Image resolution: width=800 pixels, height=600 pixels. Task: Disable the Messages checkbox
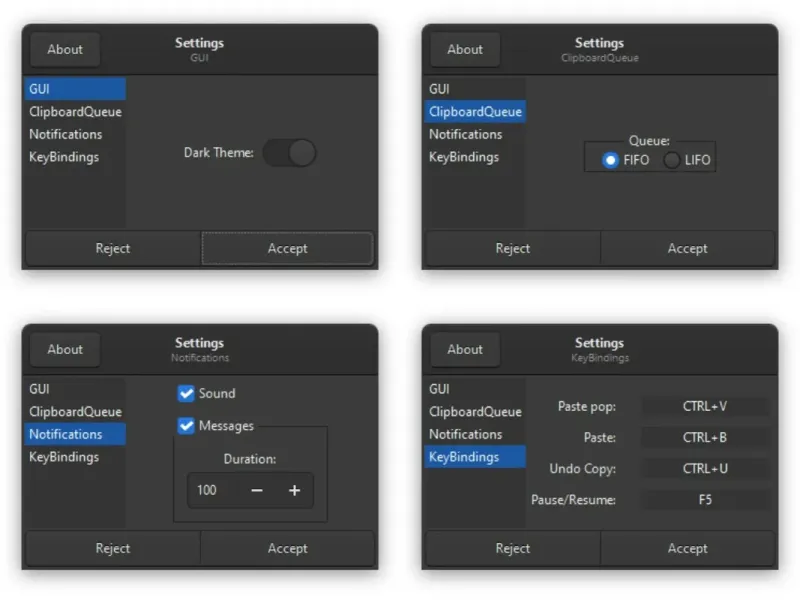coord(186,426)
